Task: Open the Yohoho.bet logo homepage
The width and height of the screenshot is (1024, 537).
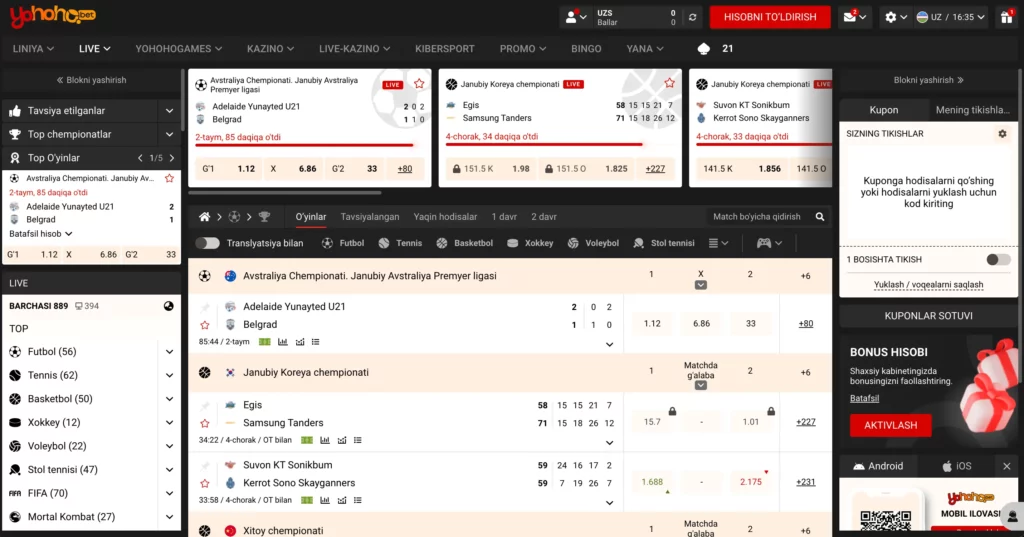Action: tap(53, 16)
